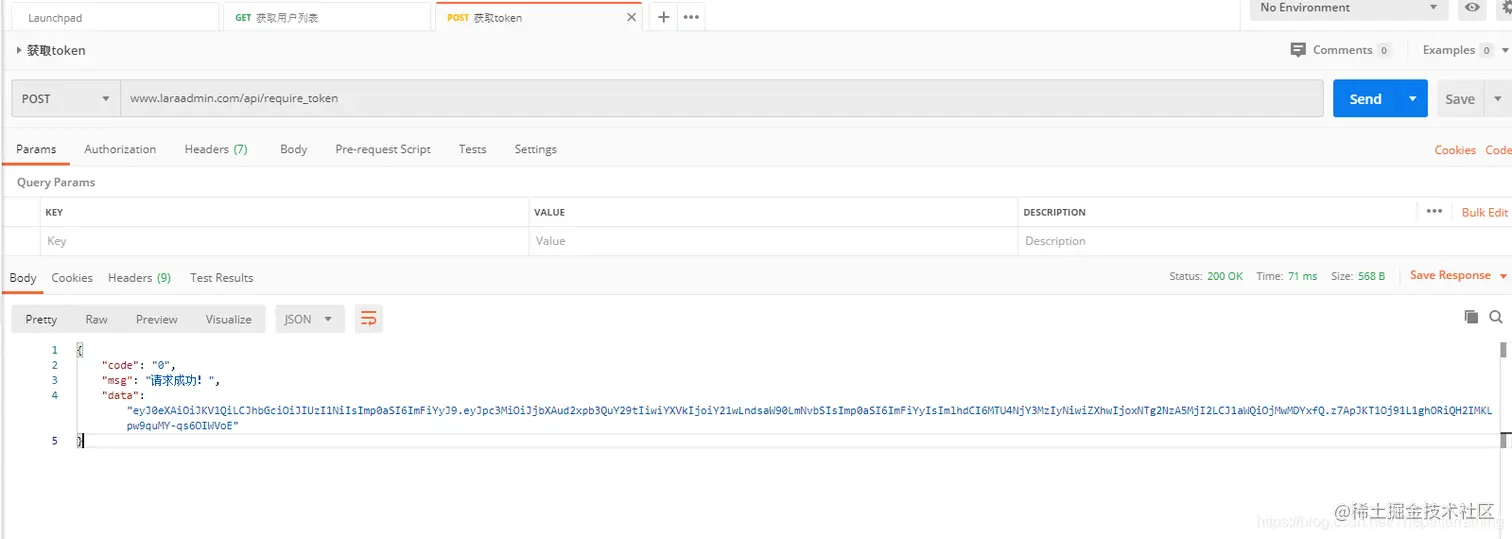This screenshot has width=1512, height=539.
Task: Click the request URL field
Action: point(722,99)
